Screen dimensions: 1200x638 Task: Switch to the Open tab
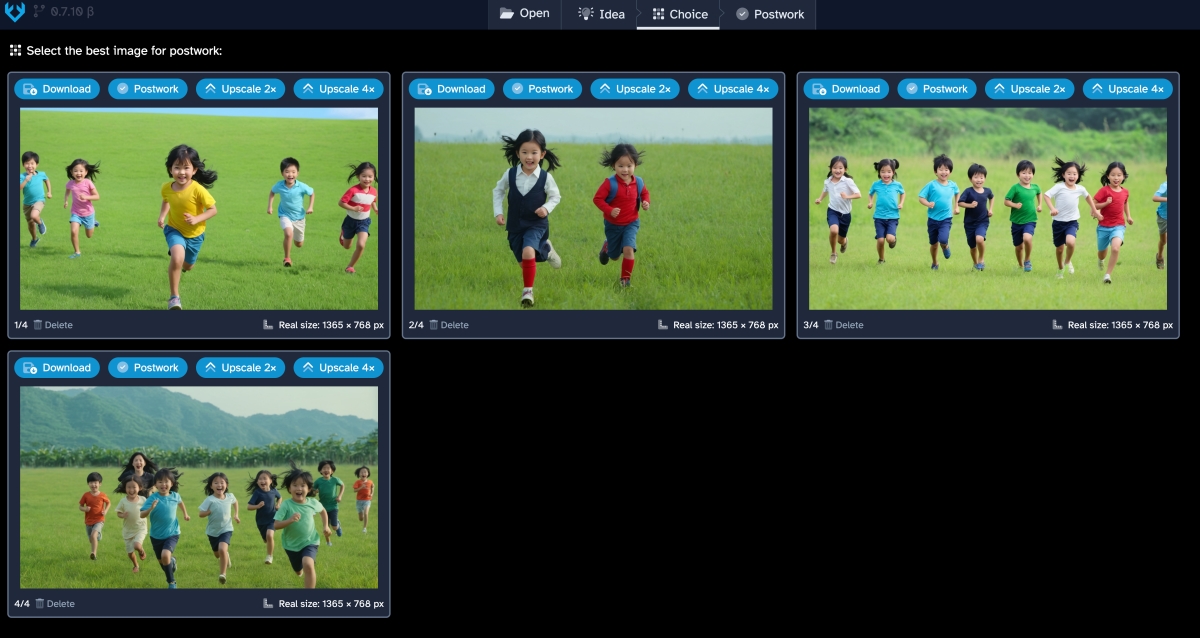524,14
